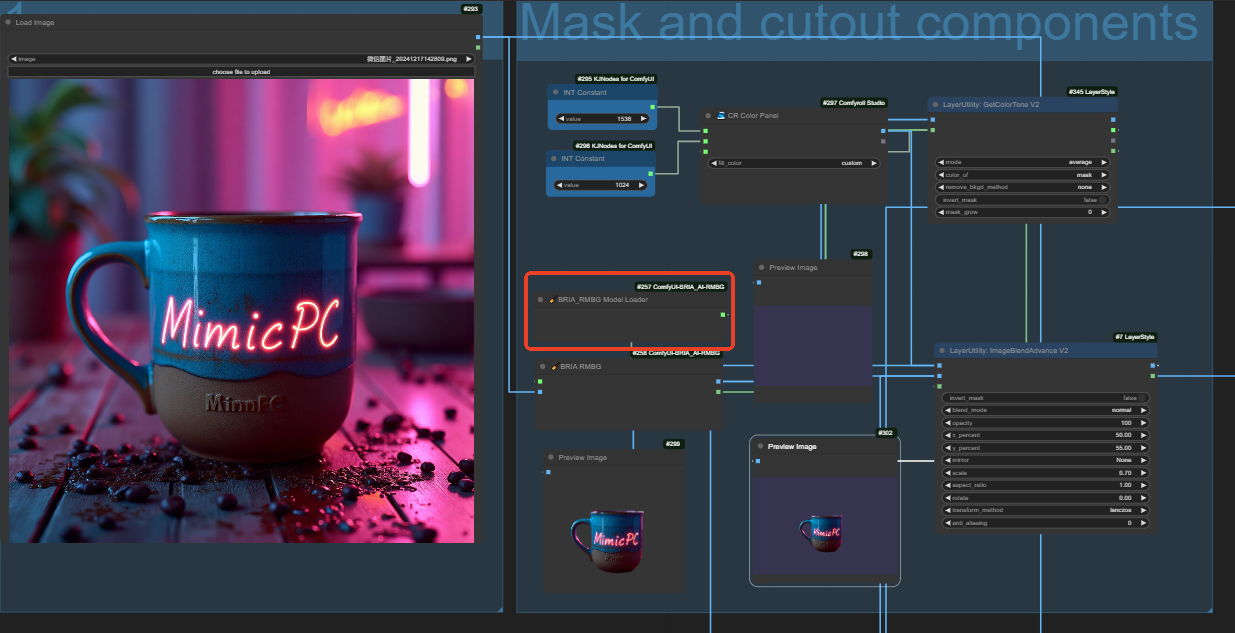Collapse the Load Image node via its dot

pos(8,22)
